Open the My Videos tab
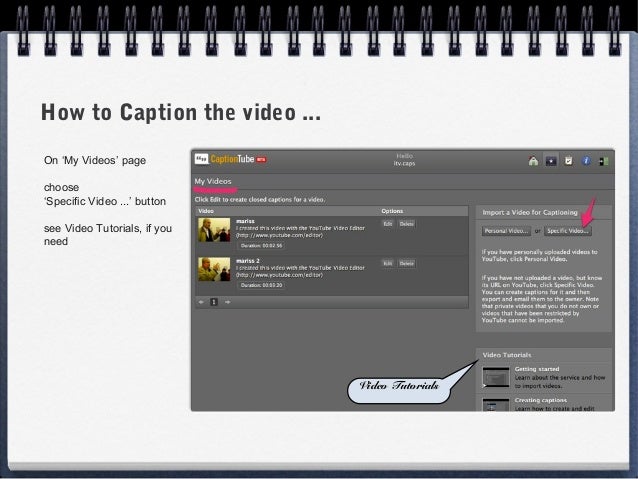 point(213,181)
